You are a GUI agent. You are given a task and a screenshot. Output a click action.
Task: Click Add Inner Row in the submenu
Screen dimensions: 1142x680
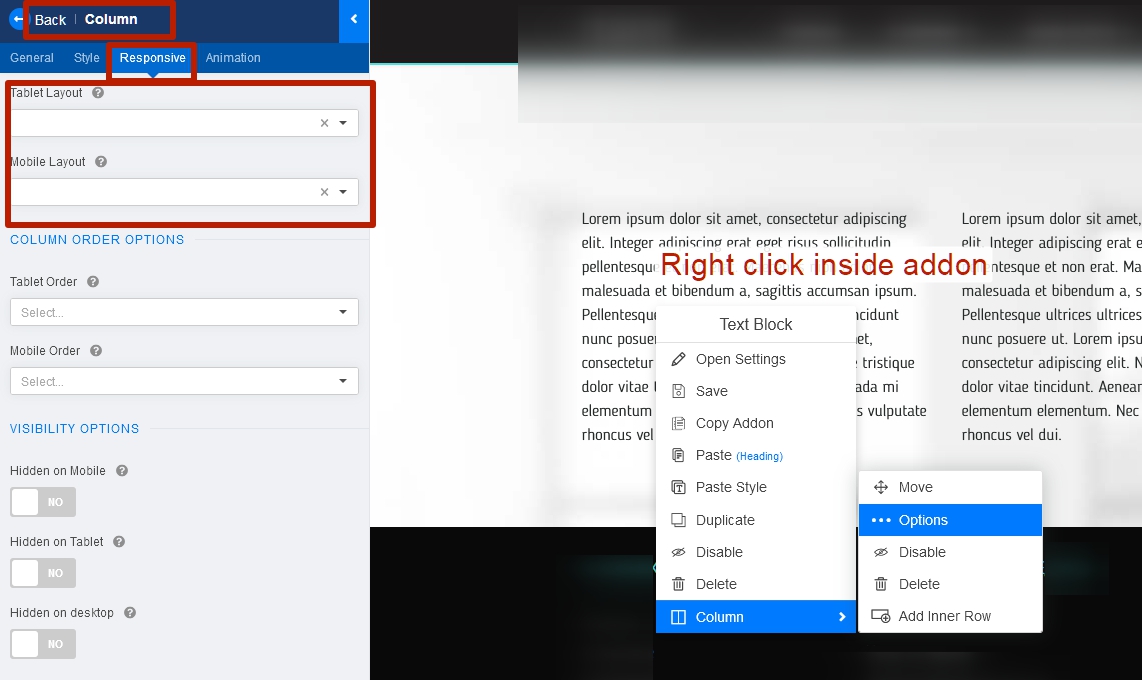944,616
